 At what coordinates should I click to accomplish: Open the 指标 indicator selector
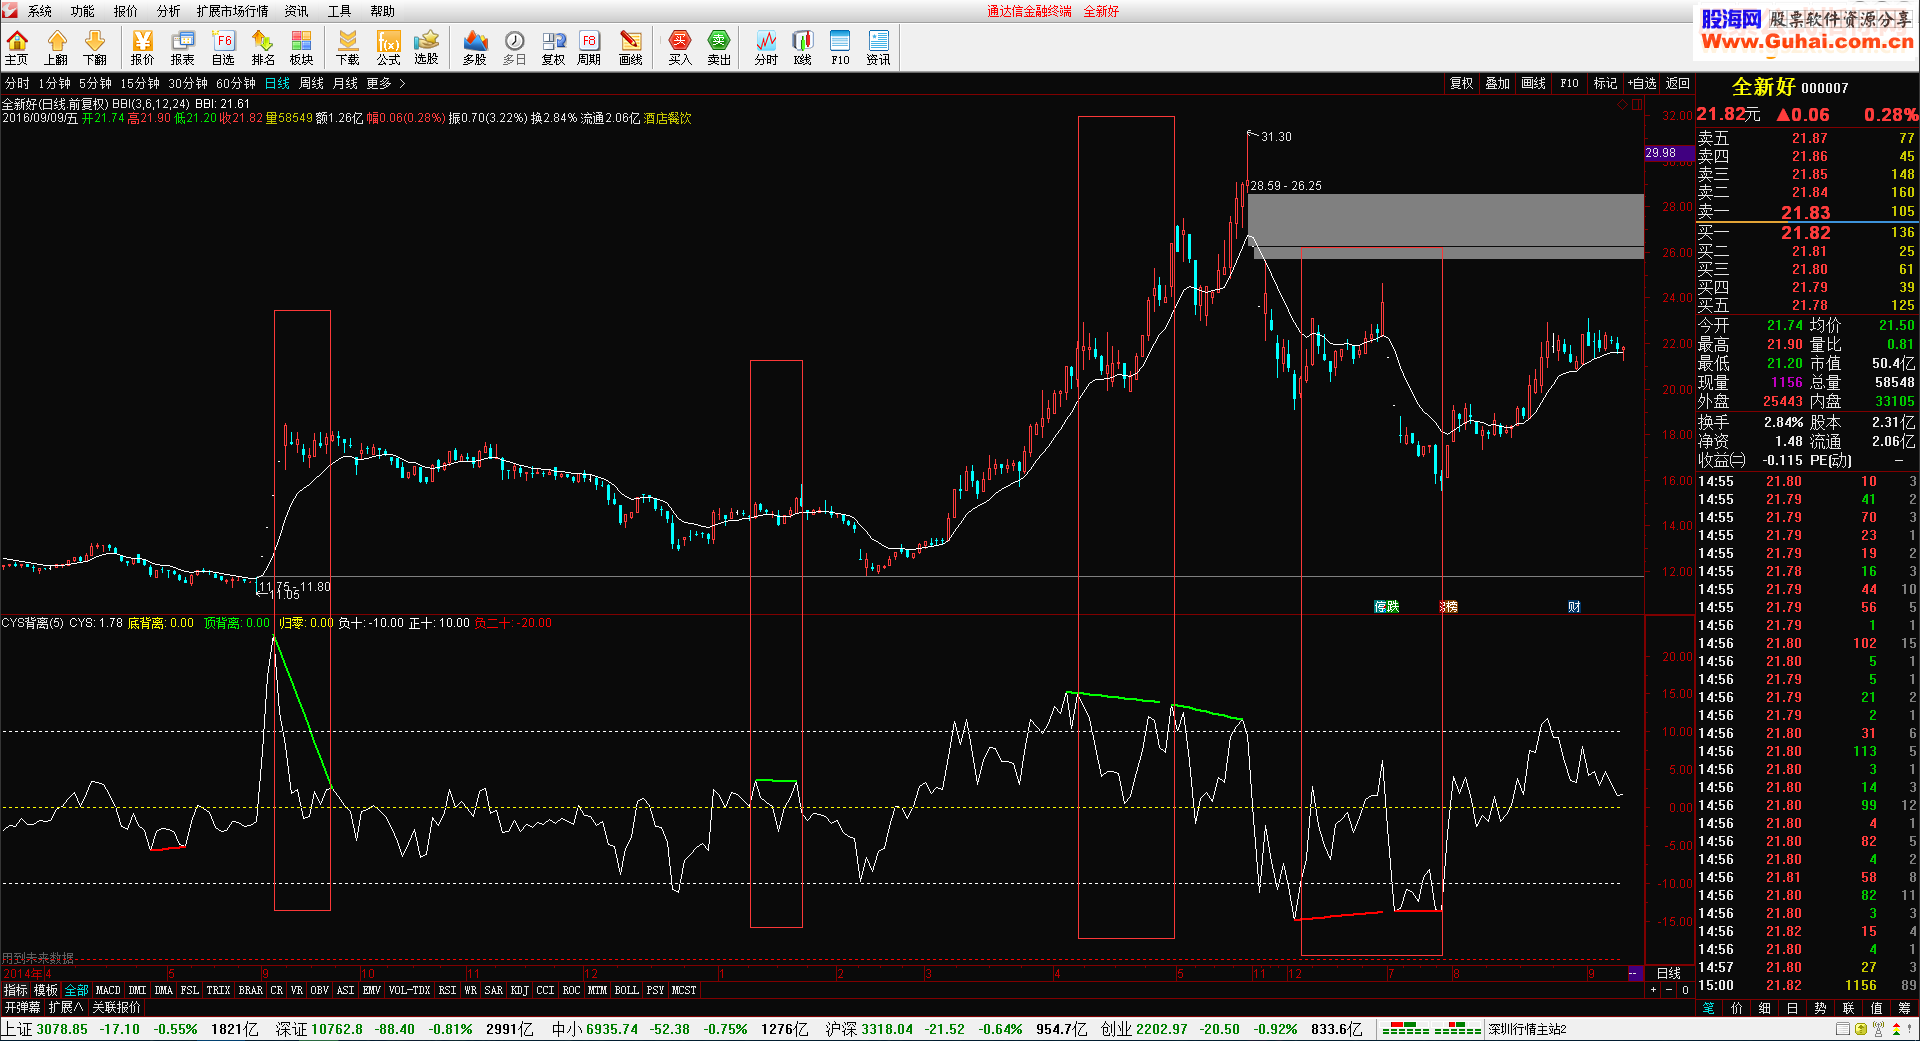pyautogui.click(x=16, y=990)
